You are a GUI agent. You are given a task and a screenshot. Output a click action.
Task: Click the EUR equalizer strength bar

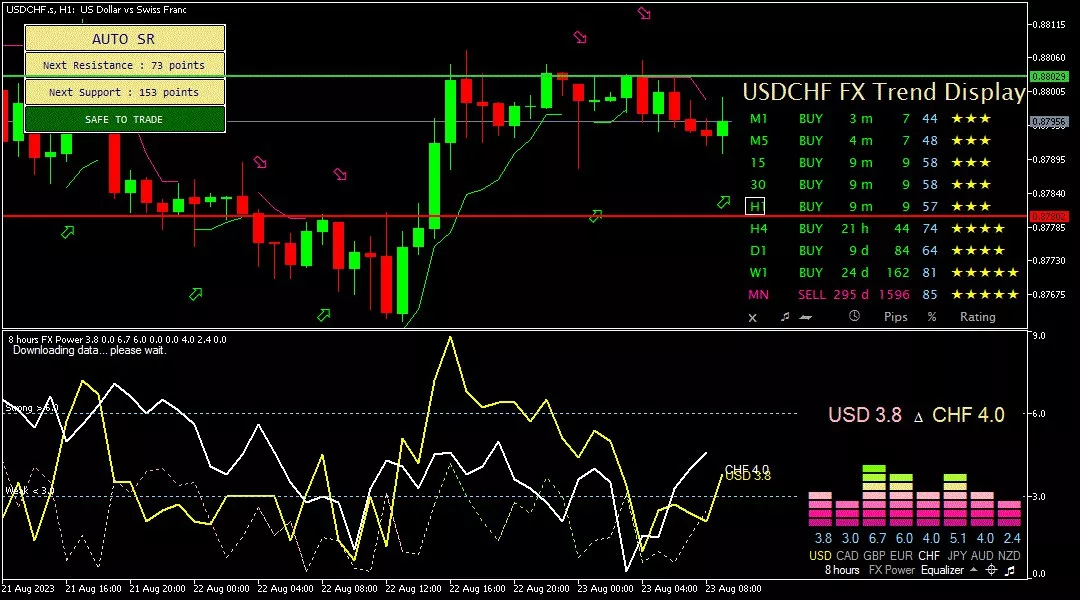coord(901,500)
